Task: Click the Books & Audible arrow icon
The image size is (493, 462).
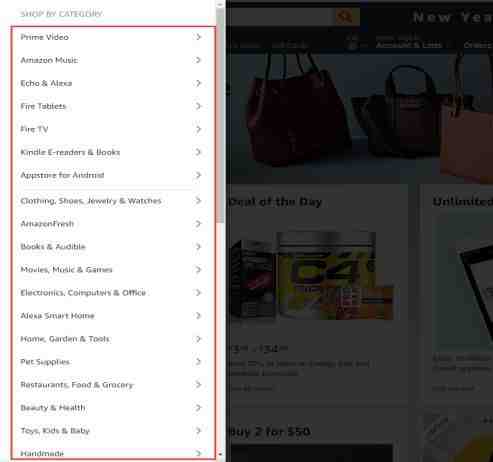Action: click(198, 247)
